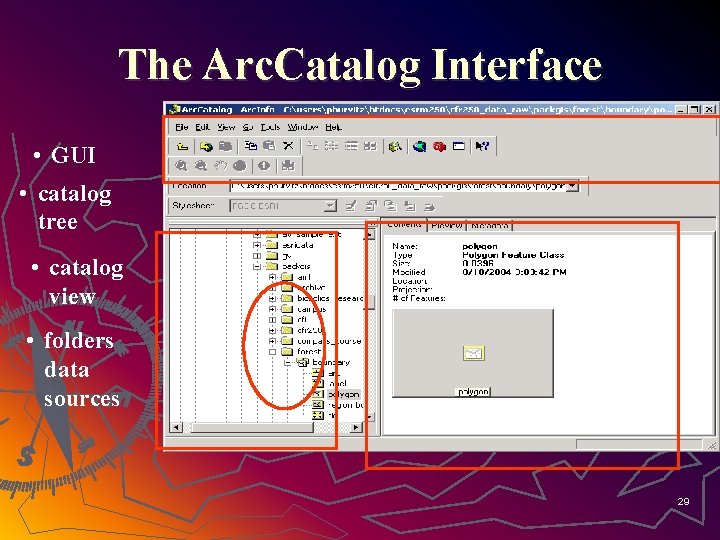The width and height of the screenshot is (720, 540).
Task: Click the Delete X icon
Action: 288,146
